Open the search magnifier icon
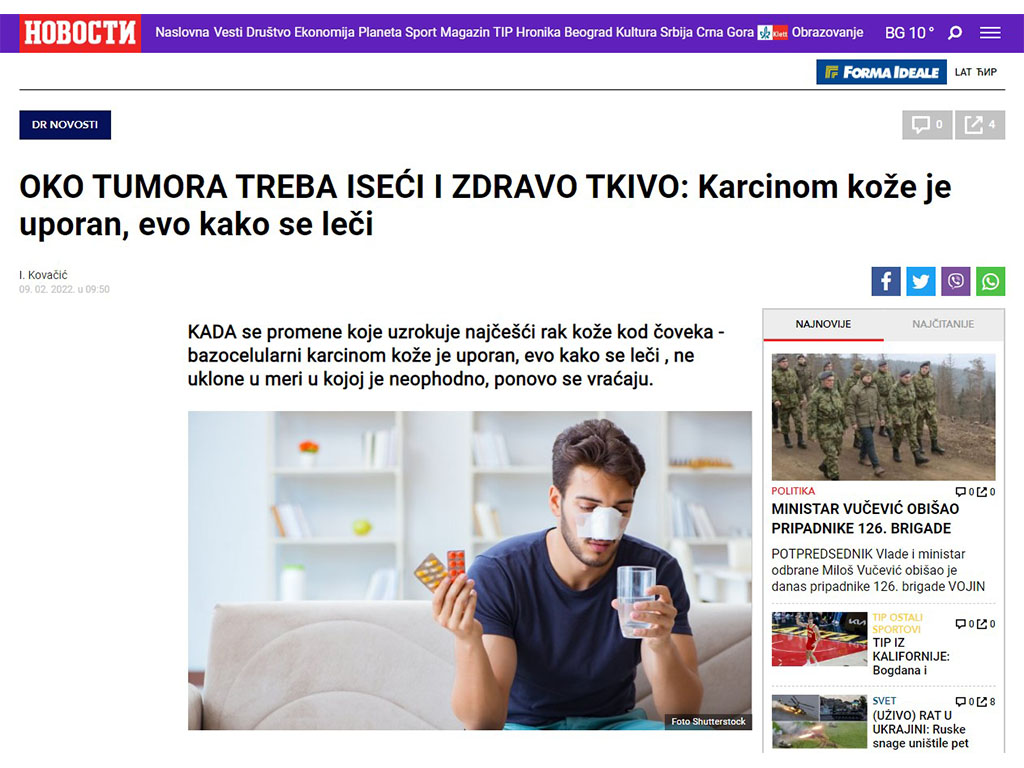 tap(955, 33)
